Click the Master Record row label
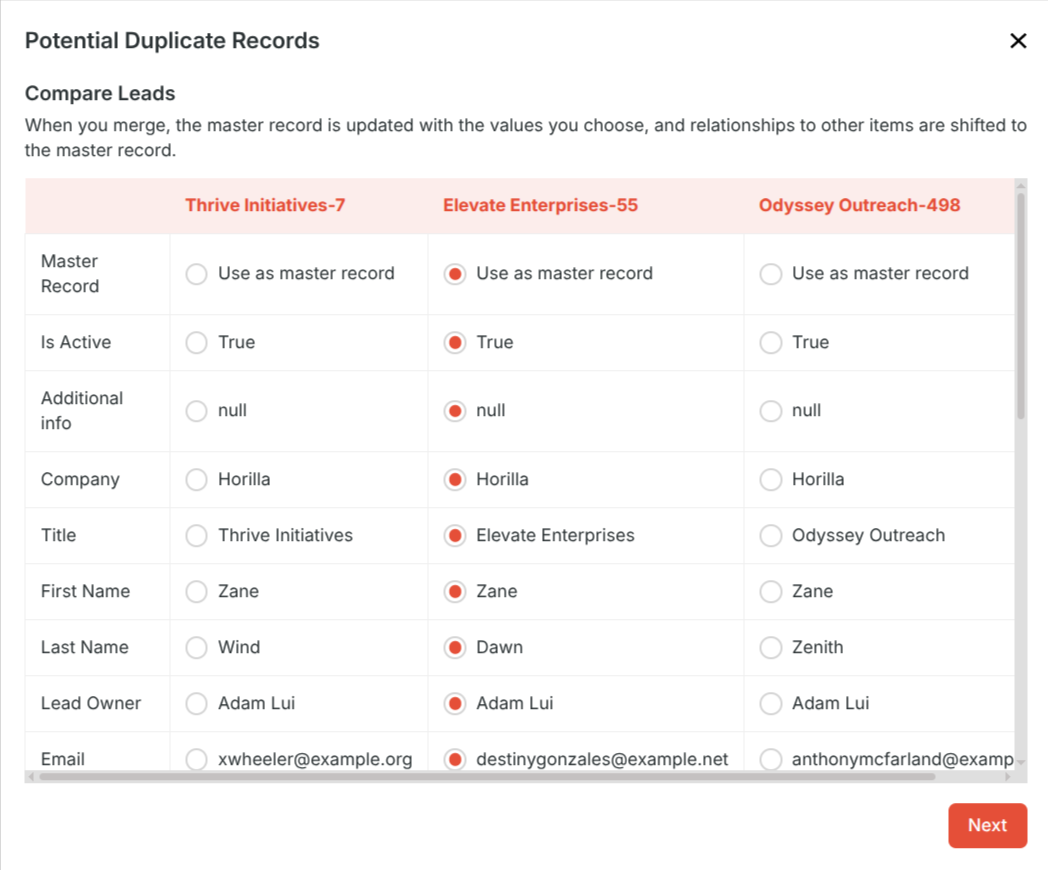Image resolution: width=1048 pixels, height=870 pixels. click(x=70, y=274)
